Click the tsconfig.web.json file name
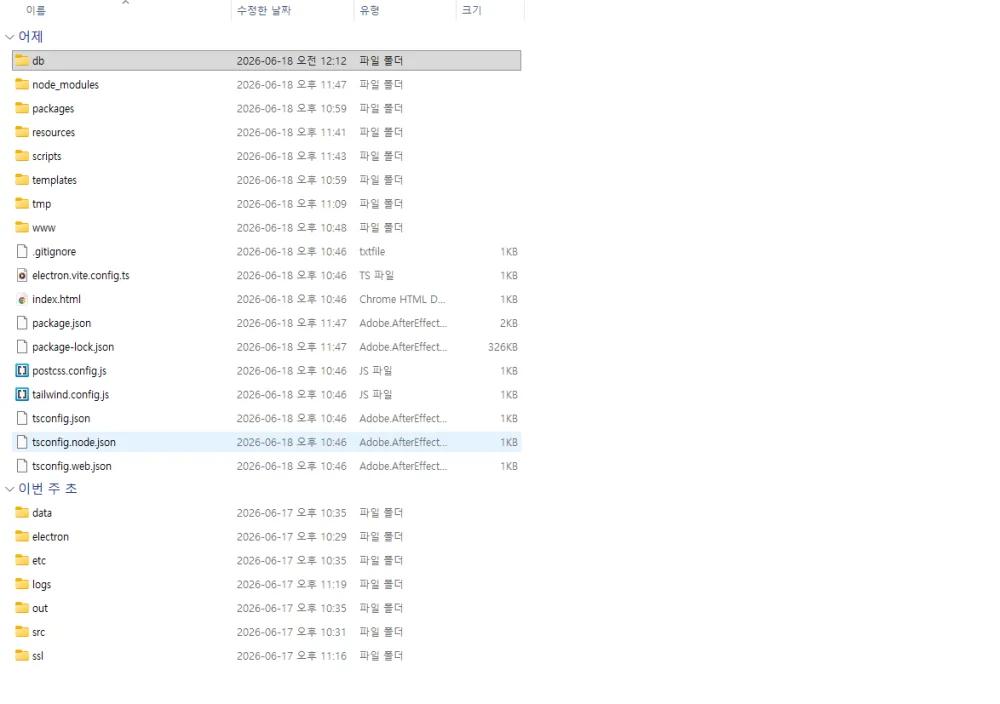The image size is (1000, 704). 72,466
